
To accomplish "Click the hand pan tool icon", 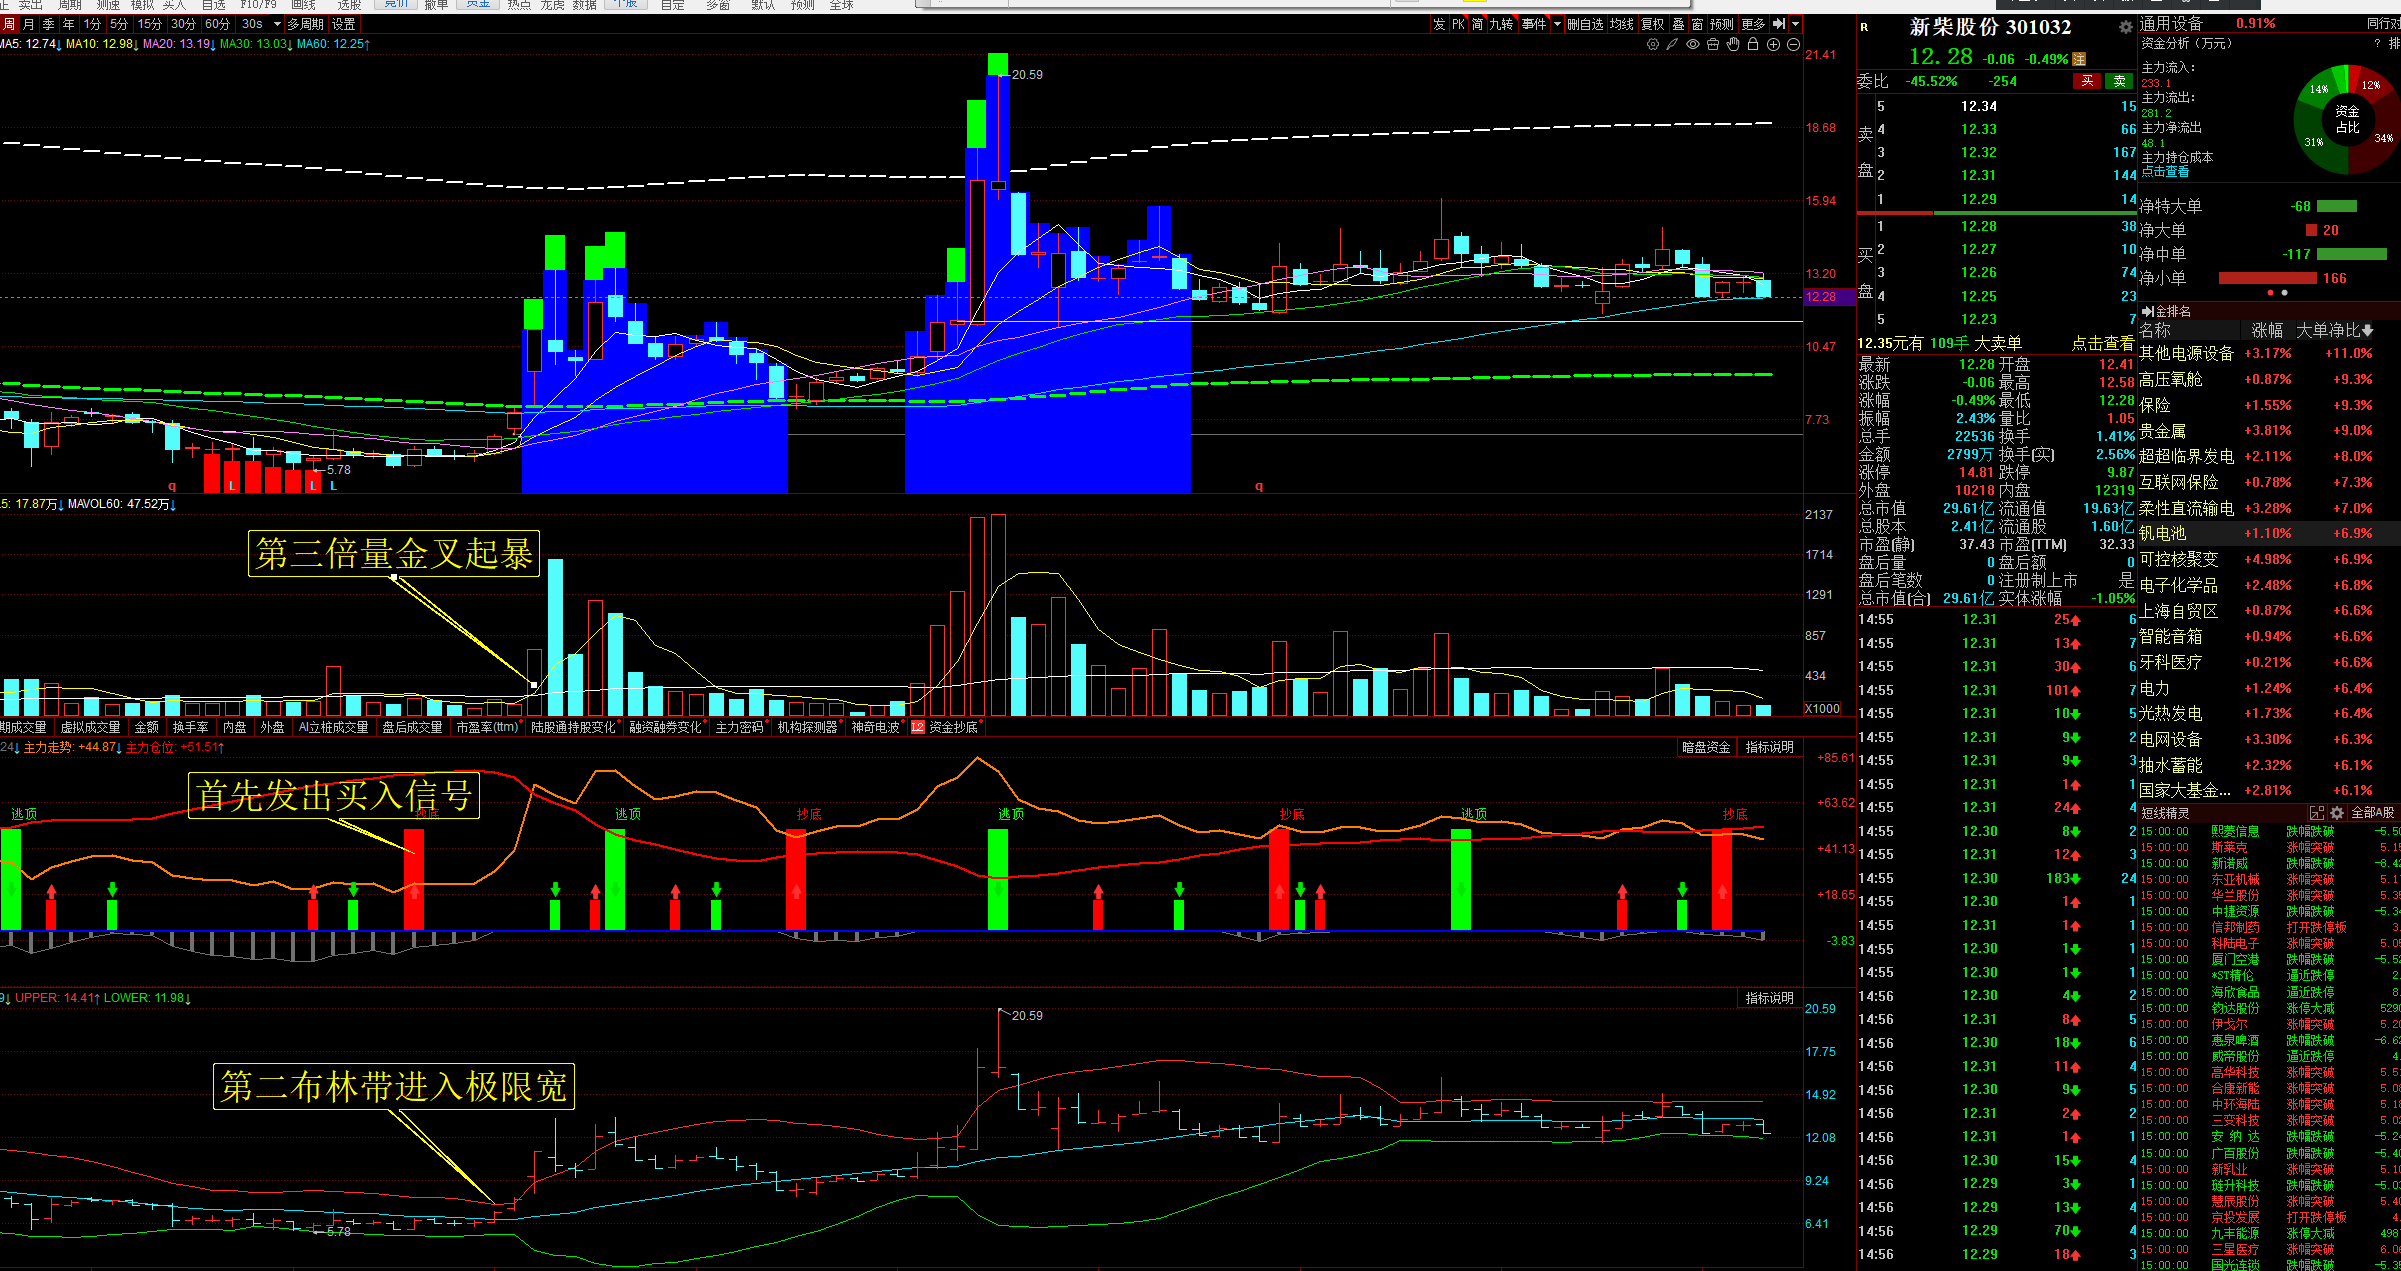I will 1733,44.
